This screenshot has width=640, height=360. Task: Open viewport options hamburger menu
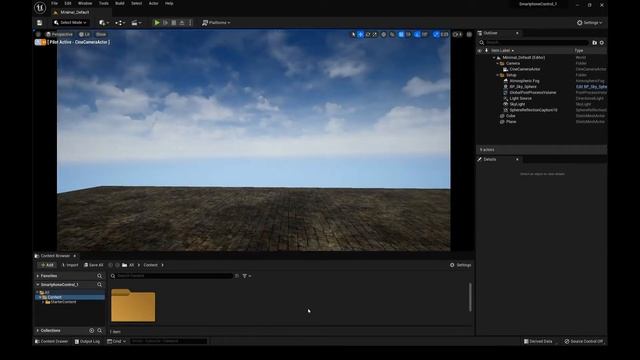tap(38, 35)
